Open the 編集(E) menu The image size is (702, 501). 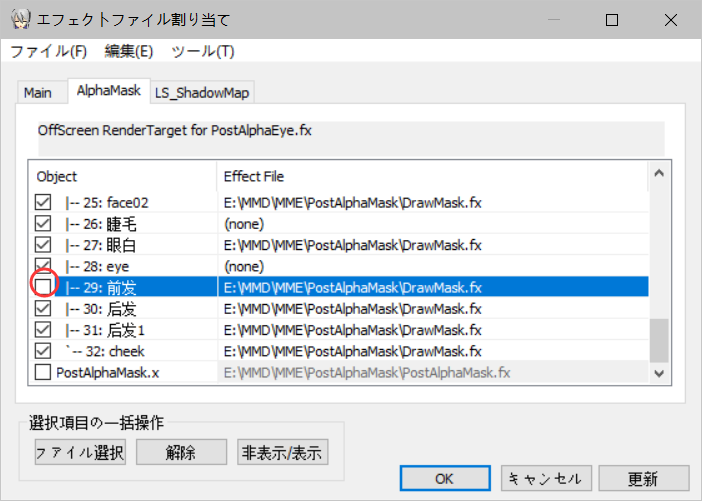pyautogui.click(x=129, y=51)
